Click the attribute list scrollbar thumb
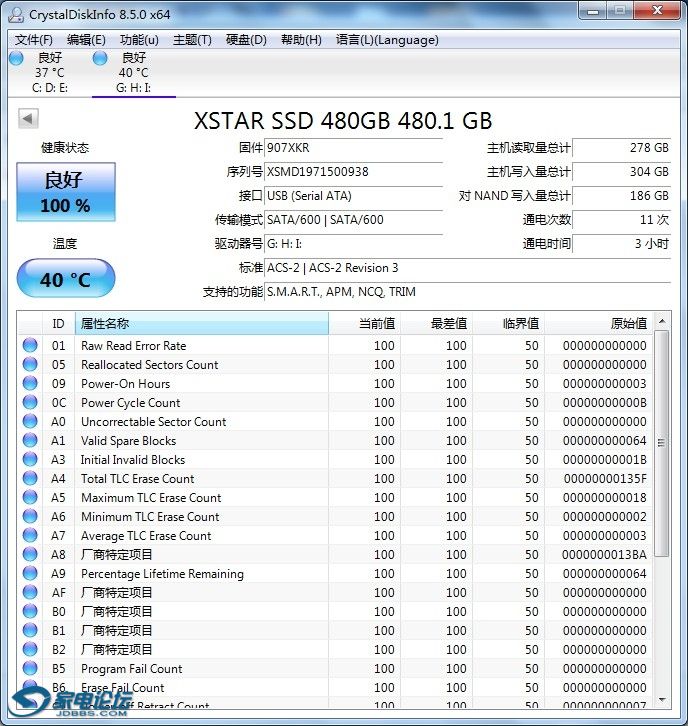This screenshot has width=688, height=726. [662, 443]
